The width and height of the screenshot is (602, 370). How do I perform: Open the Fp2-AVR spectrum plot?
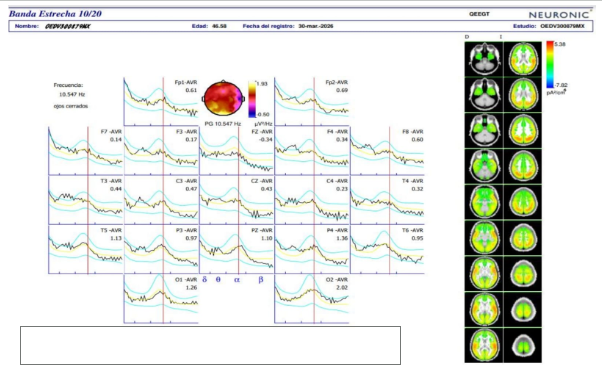pyautogui.click(x=312, y=101)
